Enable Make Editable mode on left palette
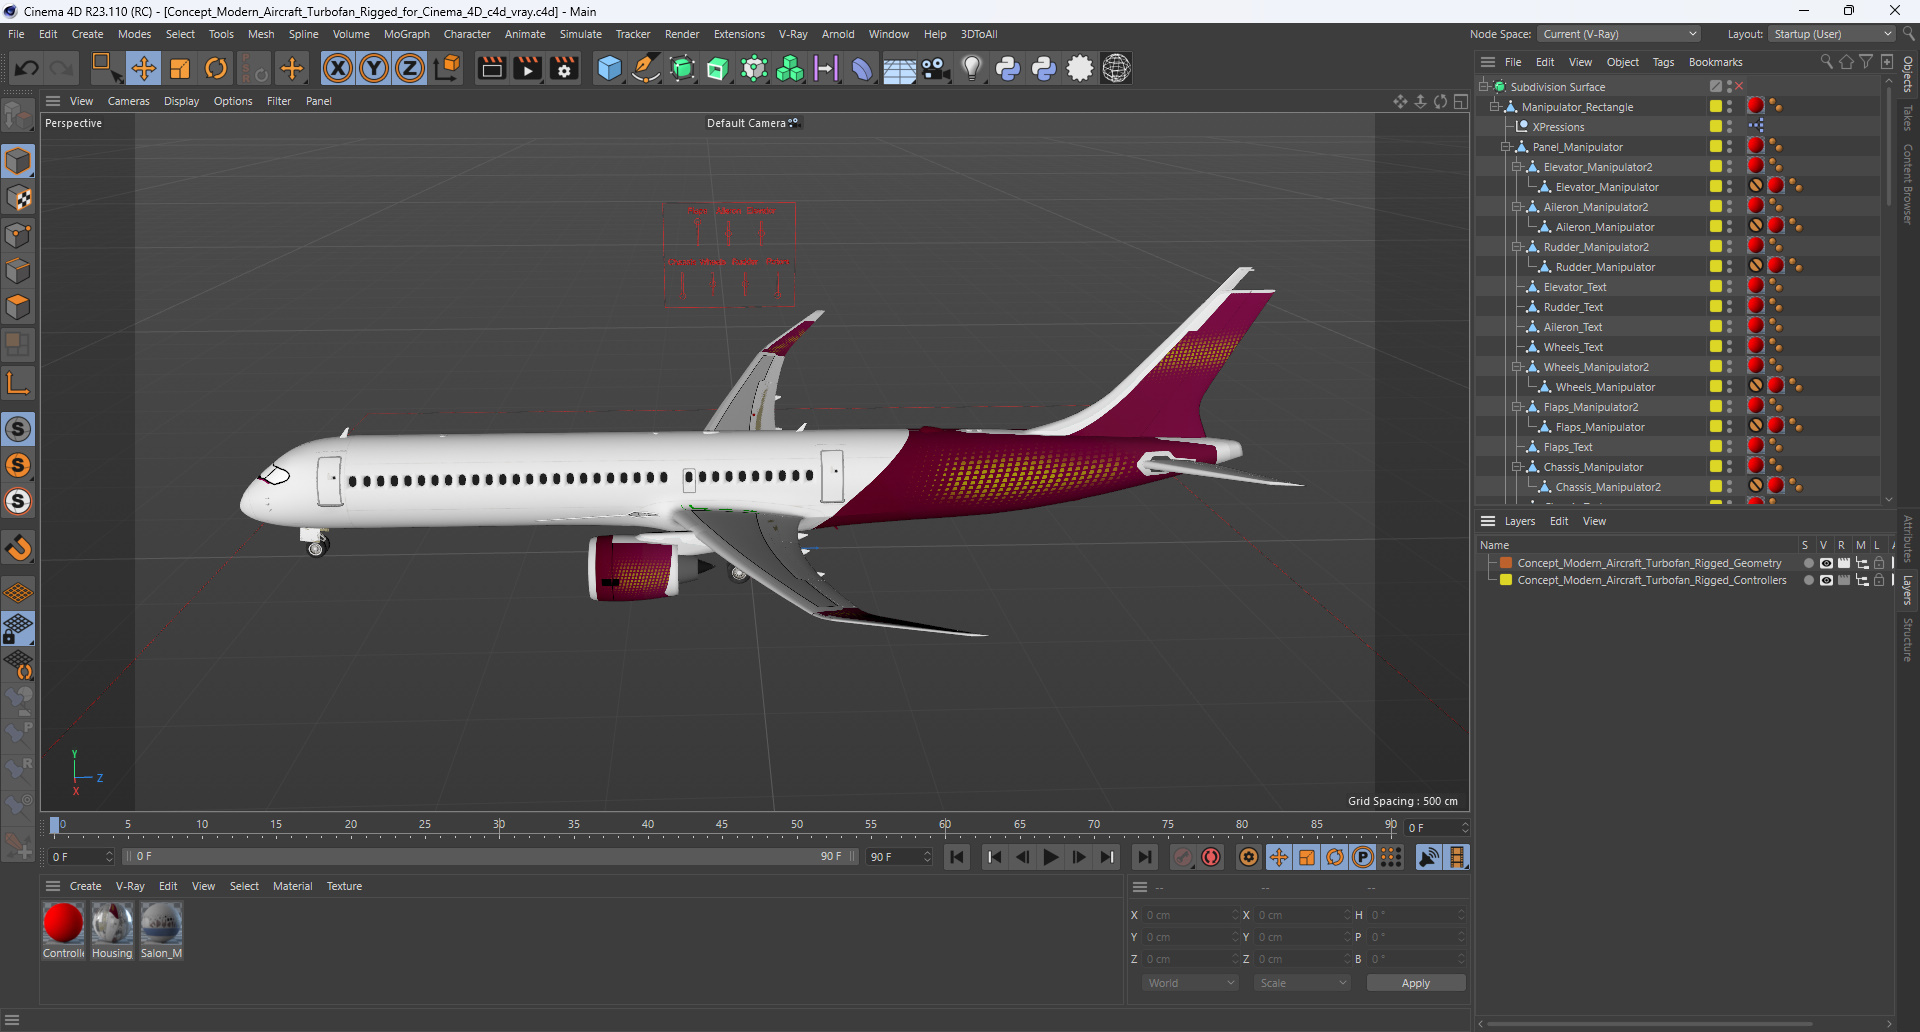 point(18,117)
